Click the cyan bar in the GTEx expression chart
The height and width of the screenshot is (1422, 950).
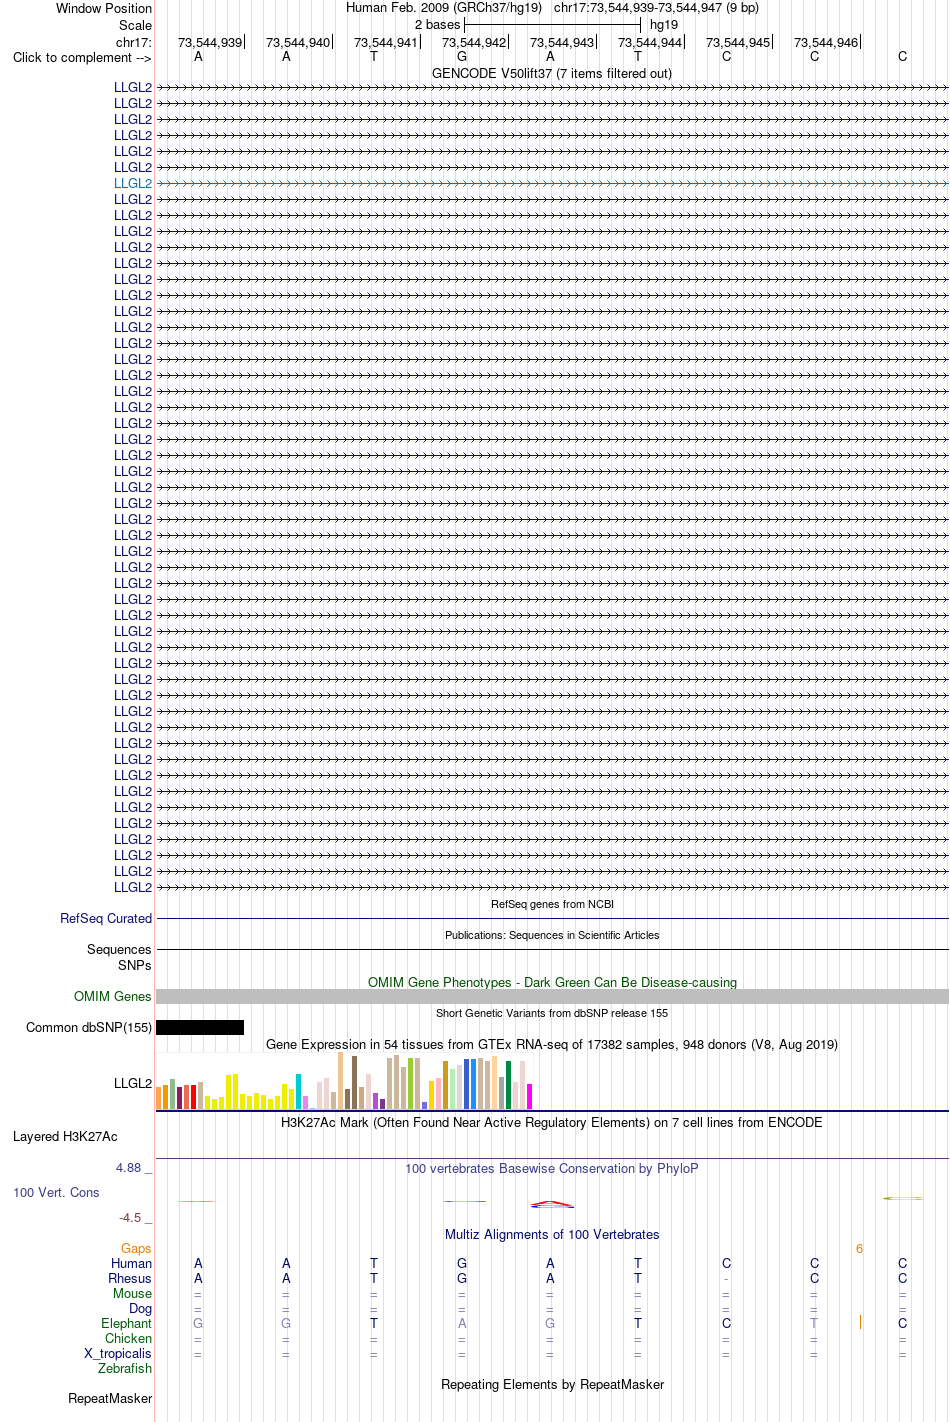pyautogui.click(x=298, y=1091)
